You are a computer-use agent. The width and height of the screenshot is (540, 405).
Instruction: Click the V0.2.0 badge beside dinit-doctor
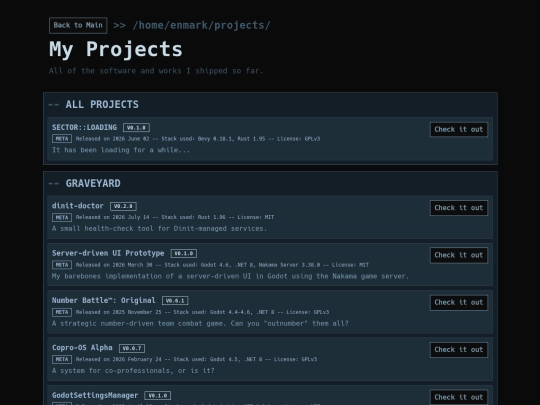[123, 206]
